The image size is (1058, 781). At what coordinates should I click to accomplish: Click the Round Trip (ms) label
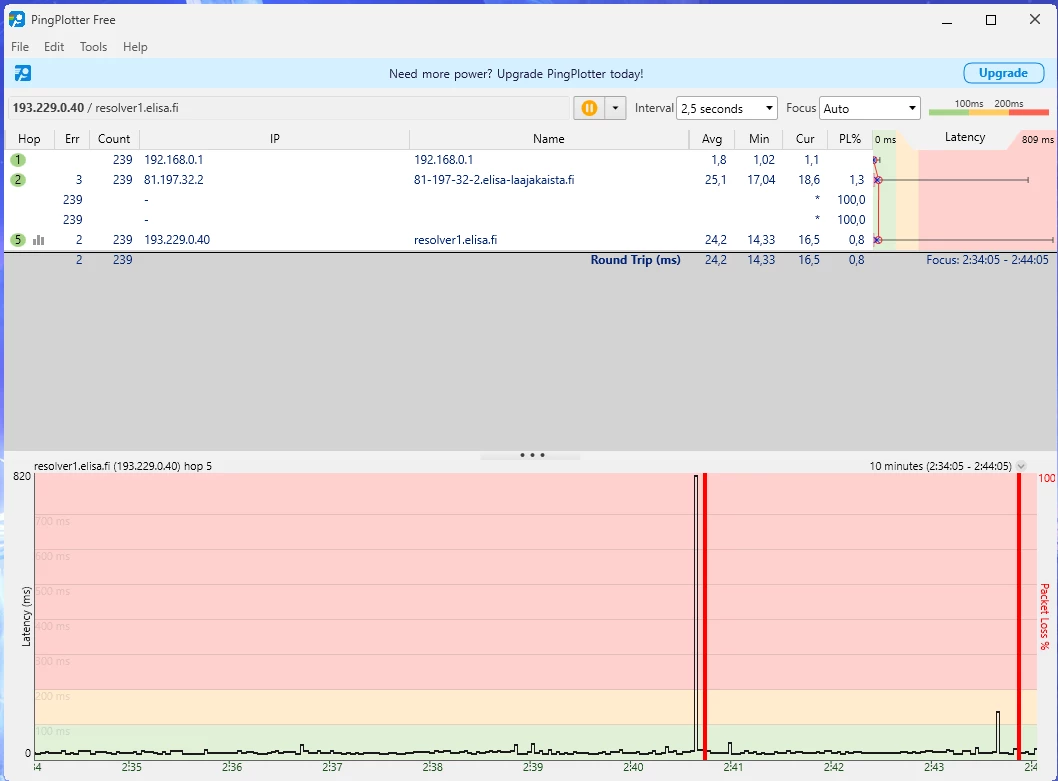(635, 260)
